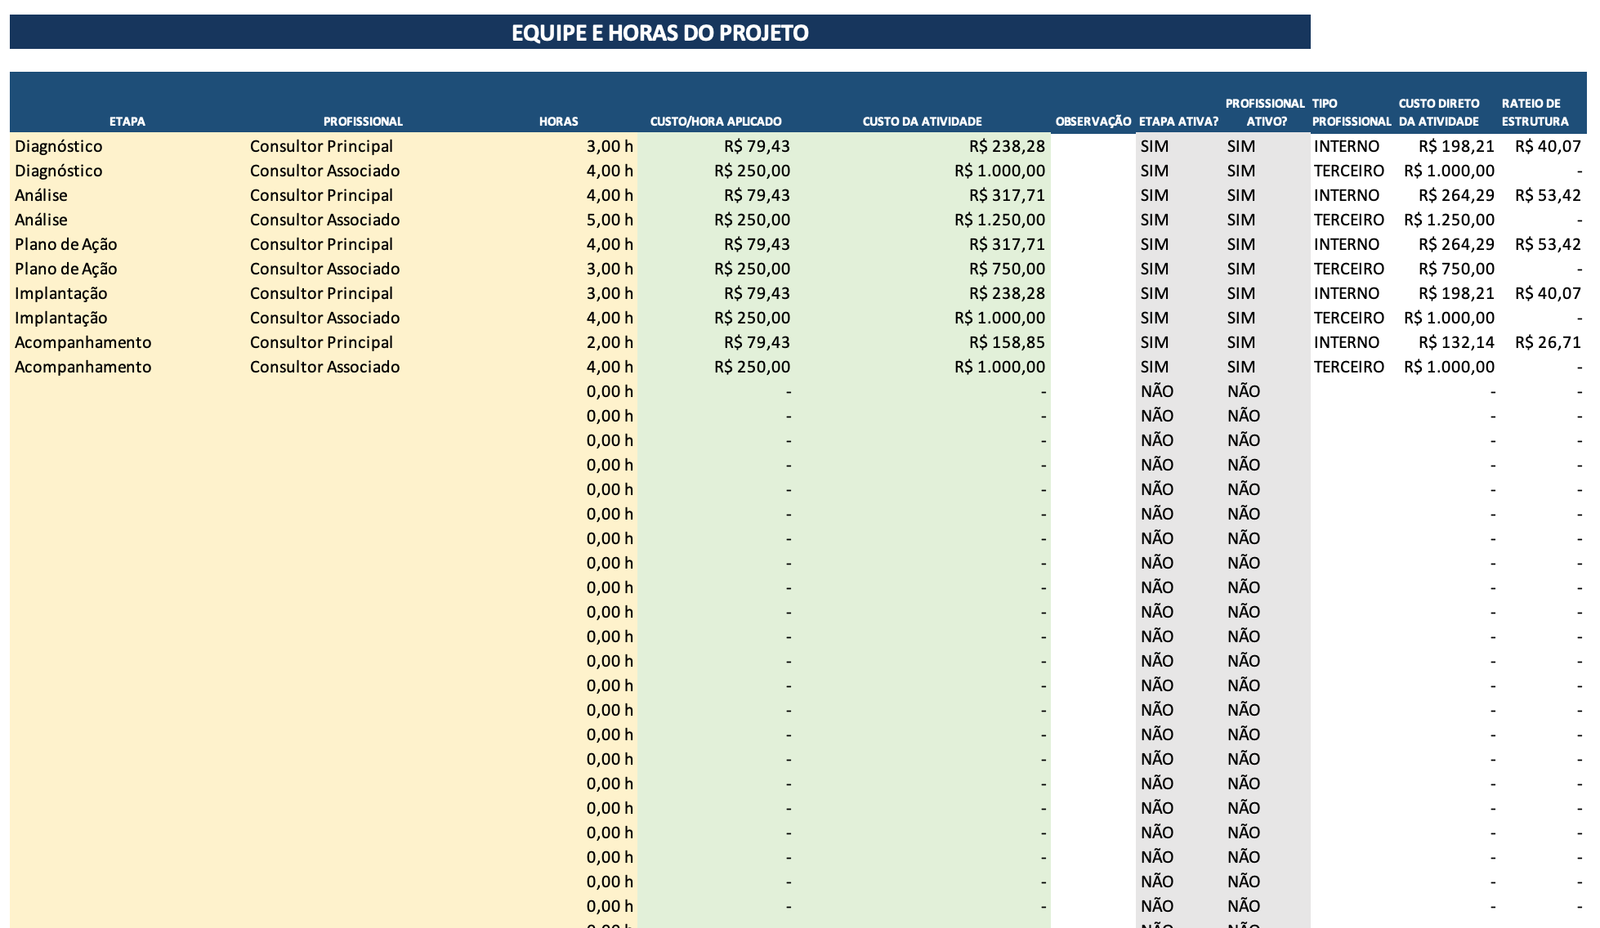
Task: Click R$ 750,00 in the CUSTO DIRETO column
Action: (1456, 269)
